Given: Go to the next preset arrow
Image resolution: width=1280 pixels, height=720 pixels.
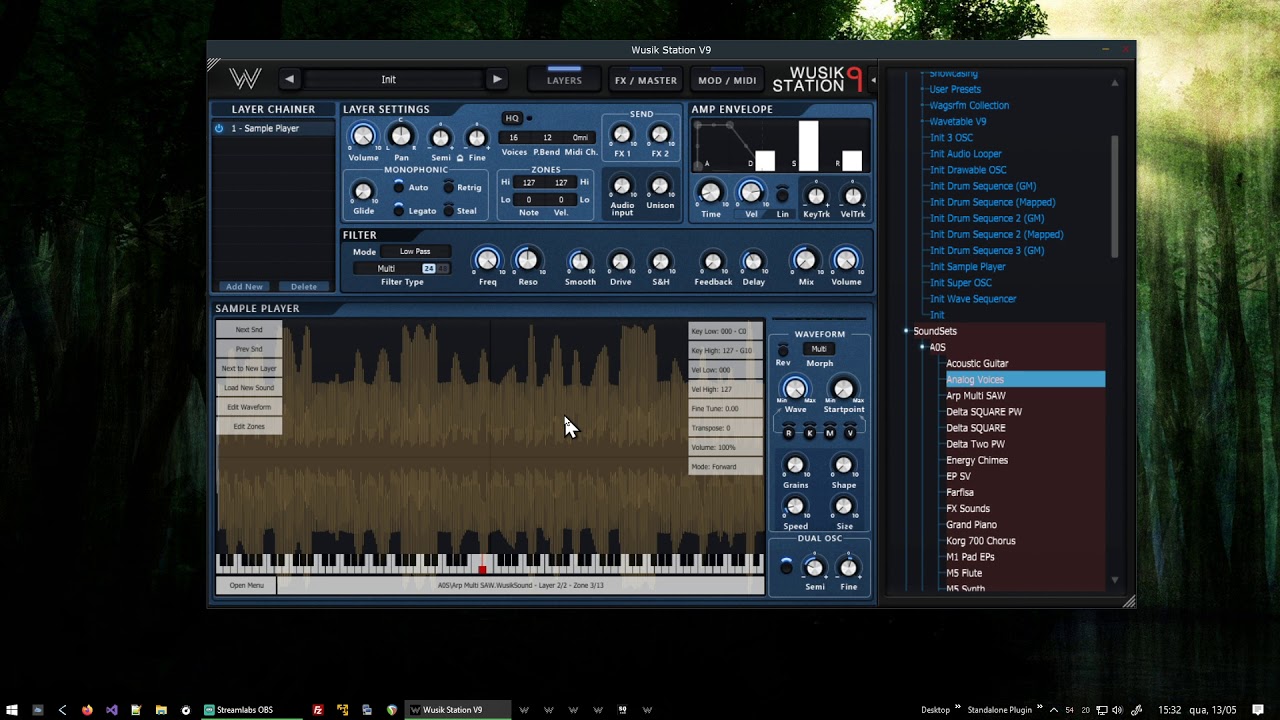Looking at the screenshot, I should pyautogui.click(x=497, y=79).
